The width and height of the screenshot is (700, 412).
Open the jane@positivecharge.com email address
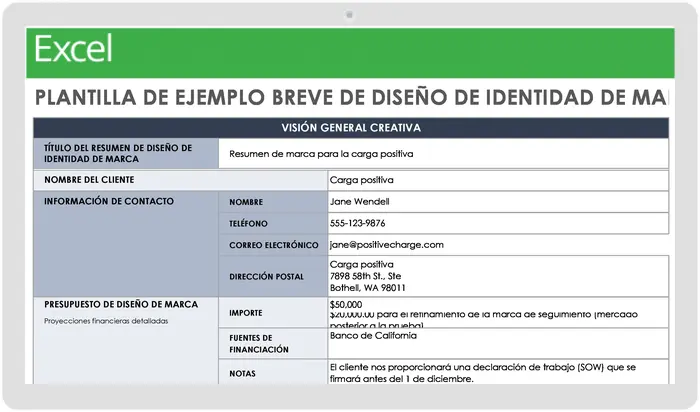[x=387, y=245]
